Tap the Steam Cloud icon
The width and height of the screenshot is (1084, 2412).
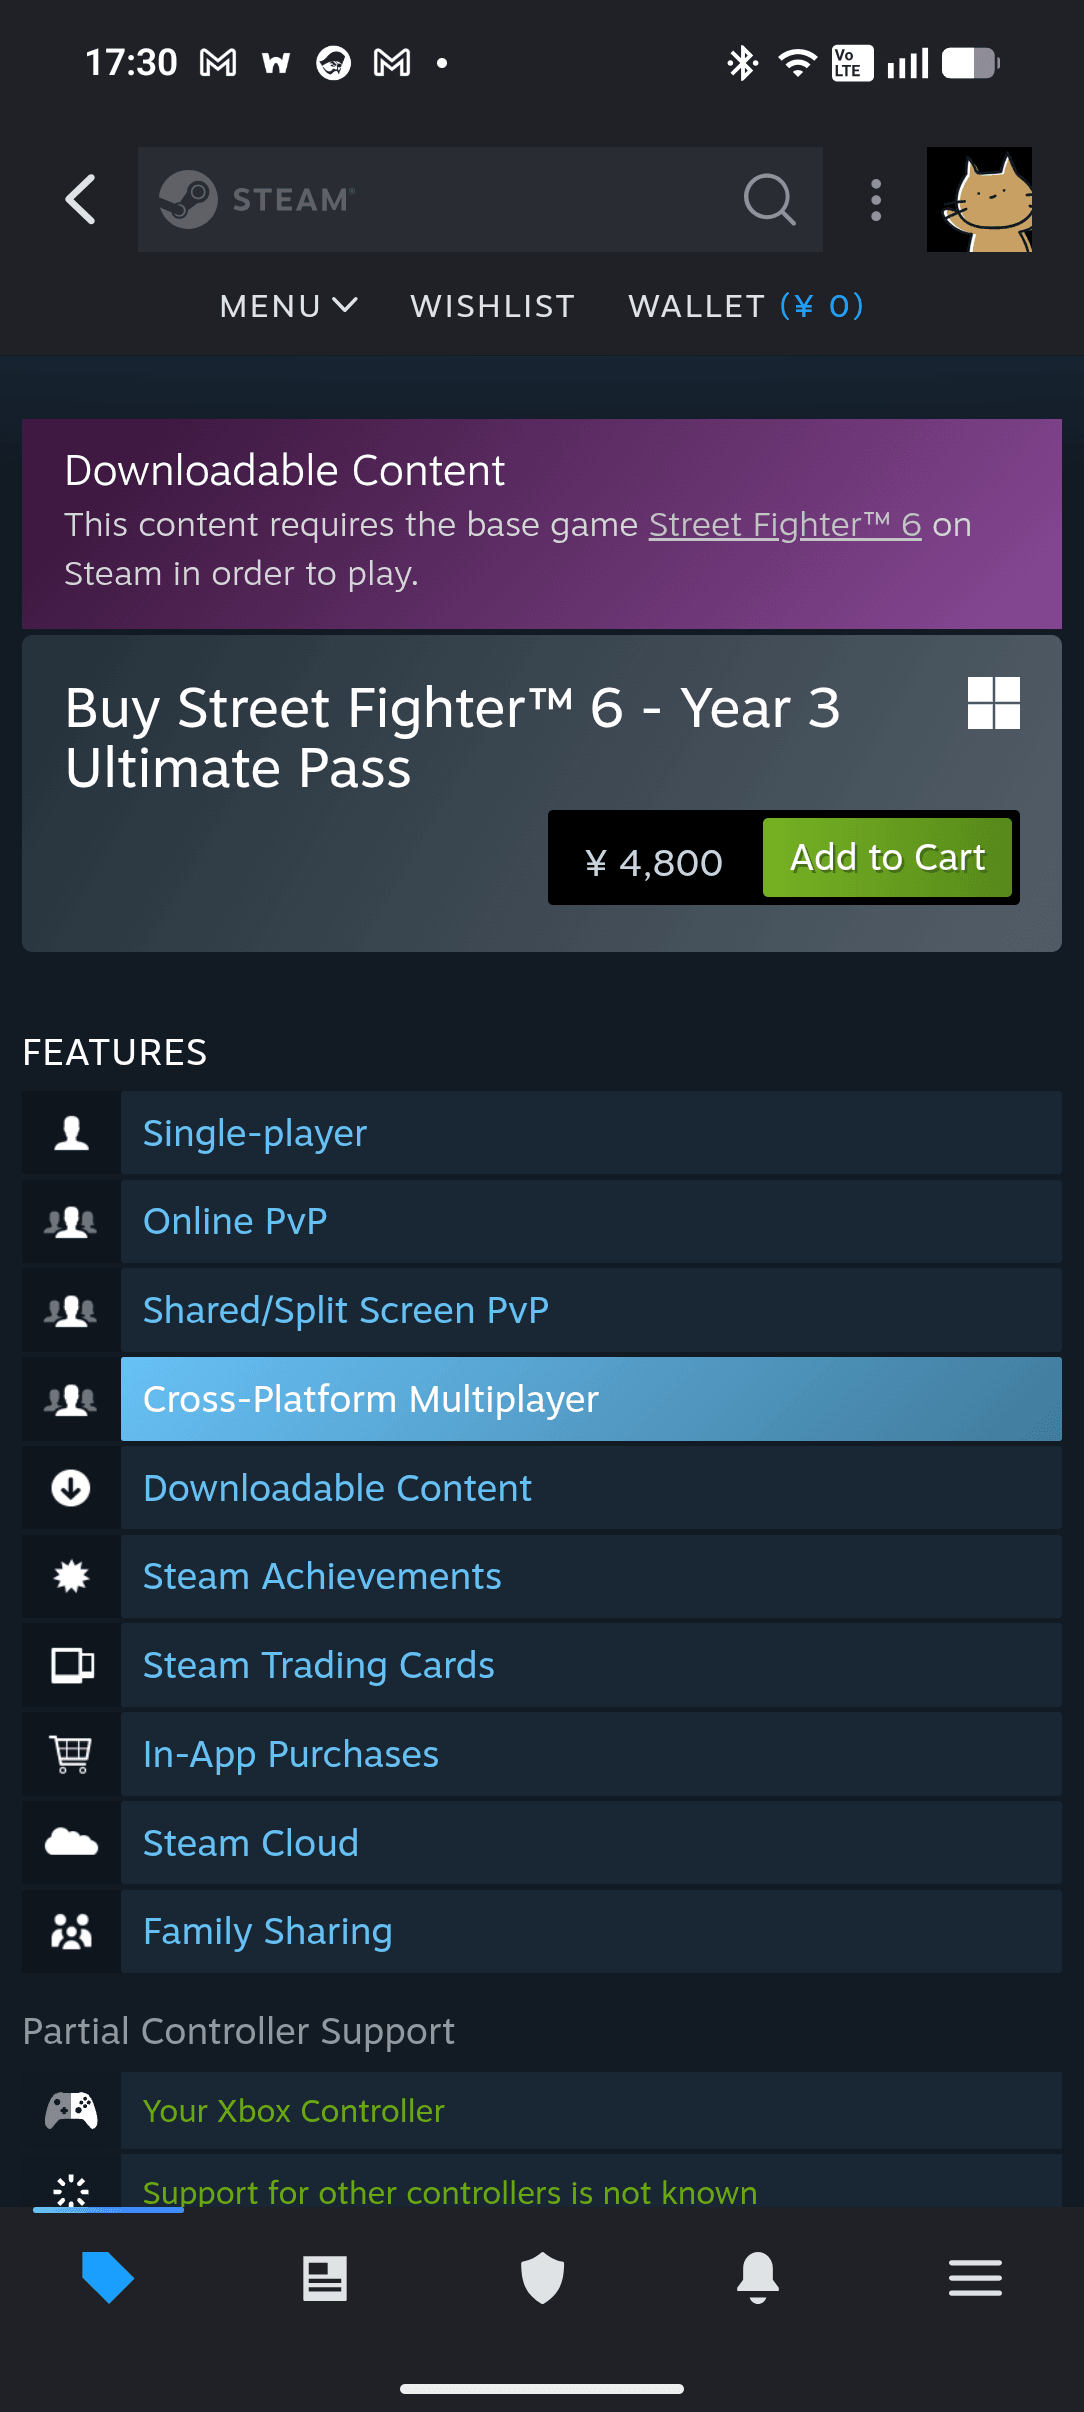pos(71,1842)
